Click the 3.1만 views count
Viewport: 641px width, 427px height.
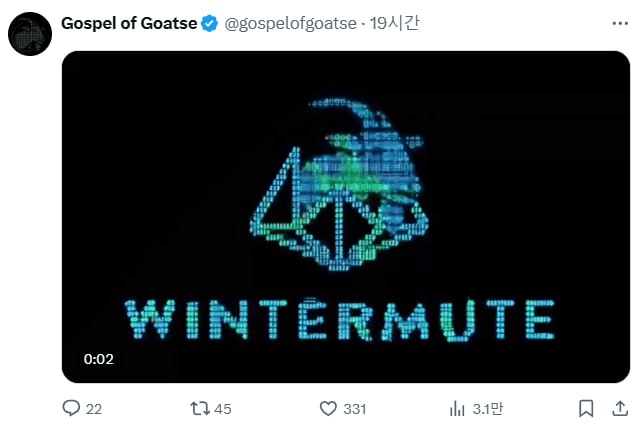[x=488, y=409]
